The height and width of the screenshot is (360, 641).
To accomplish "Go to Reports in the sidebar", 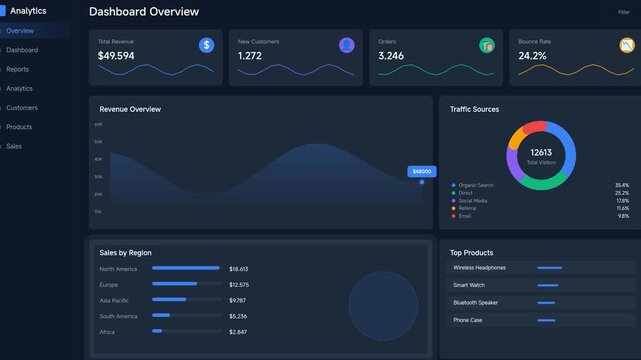I will tap(18, 69).
